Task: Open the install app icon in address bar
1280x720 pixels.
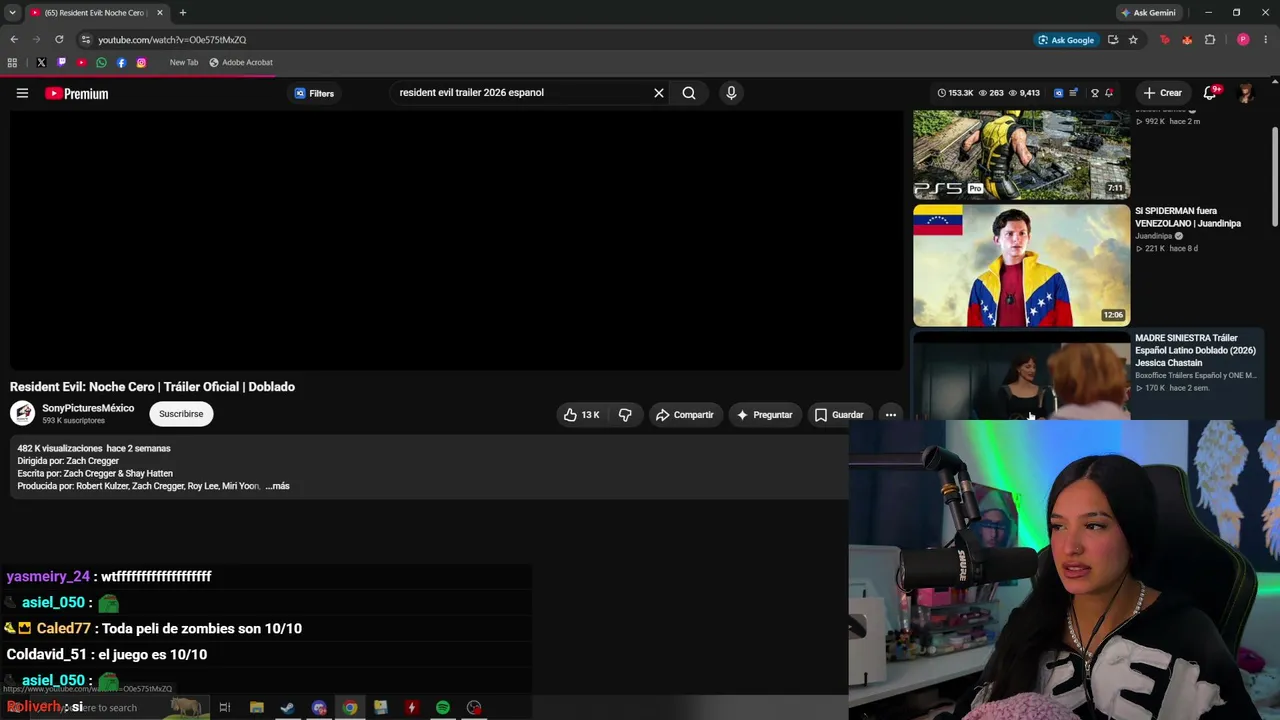Action: pyautogui.click(x=1113, y=40)
